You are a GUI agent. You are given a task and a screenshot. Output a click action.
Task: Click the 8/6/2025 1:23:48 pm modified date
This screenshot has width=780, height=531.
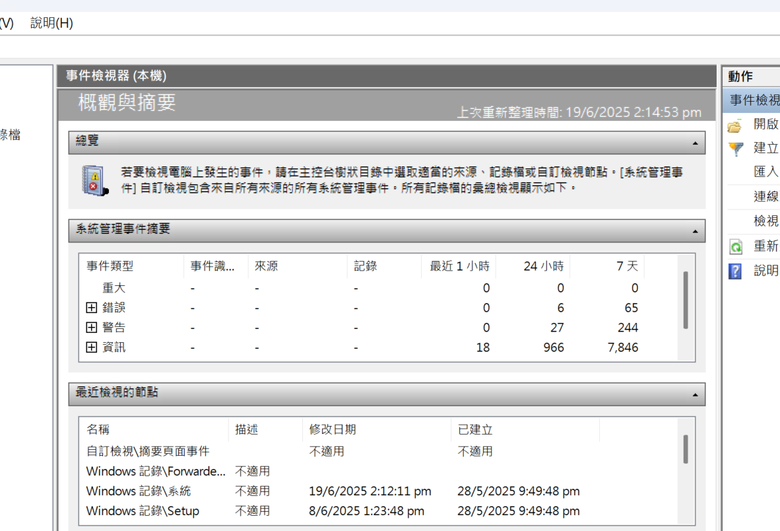(x=367, y=511)
